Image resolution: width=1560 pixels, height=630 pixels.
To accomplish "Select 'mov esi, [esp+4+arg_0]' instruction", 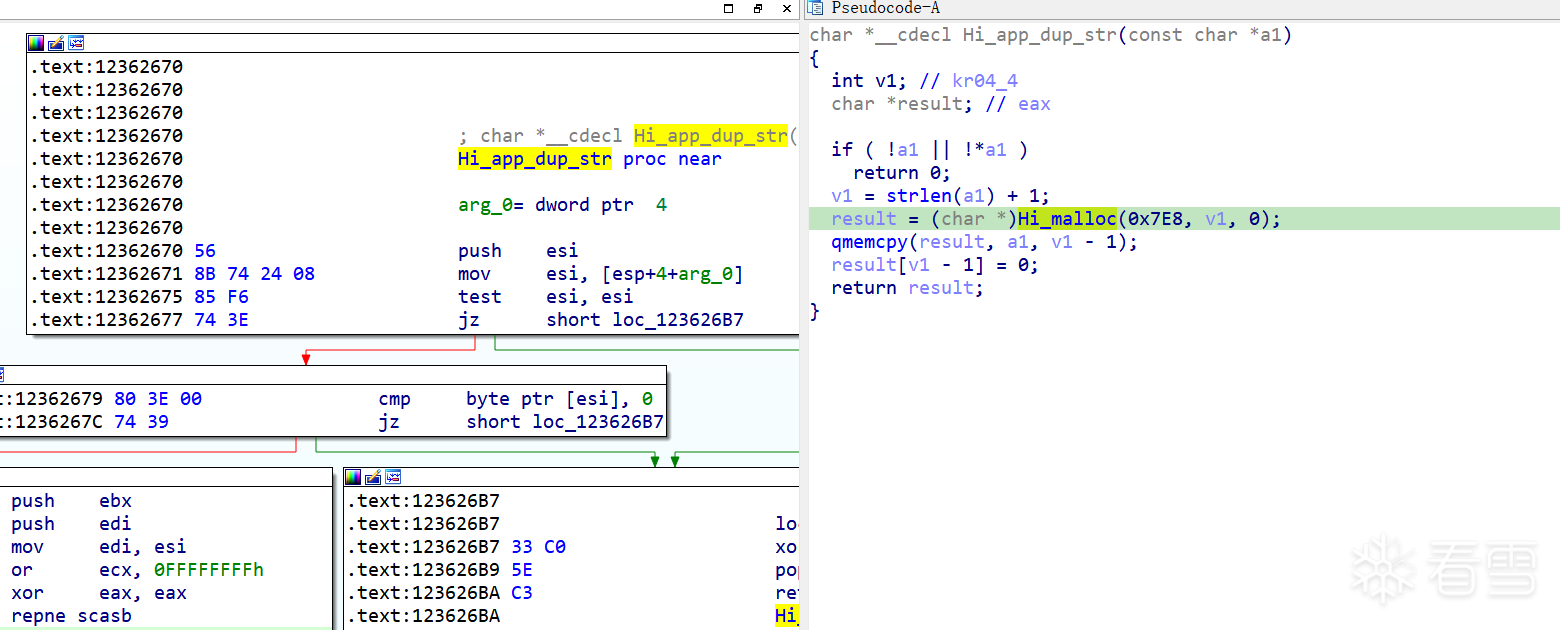I will tap(600, 274).
